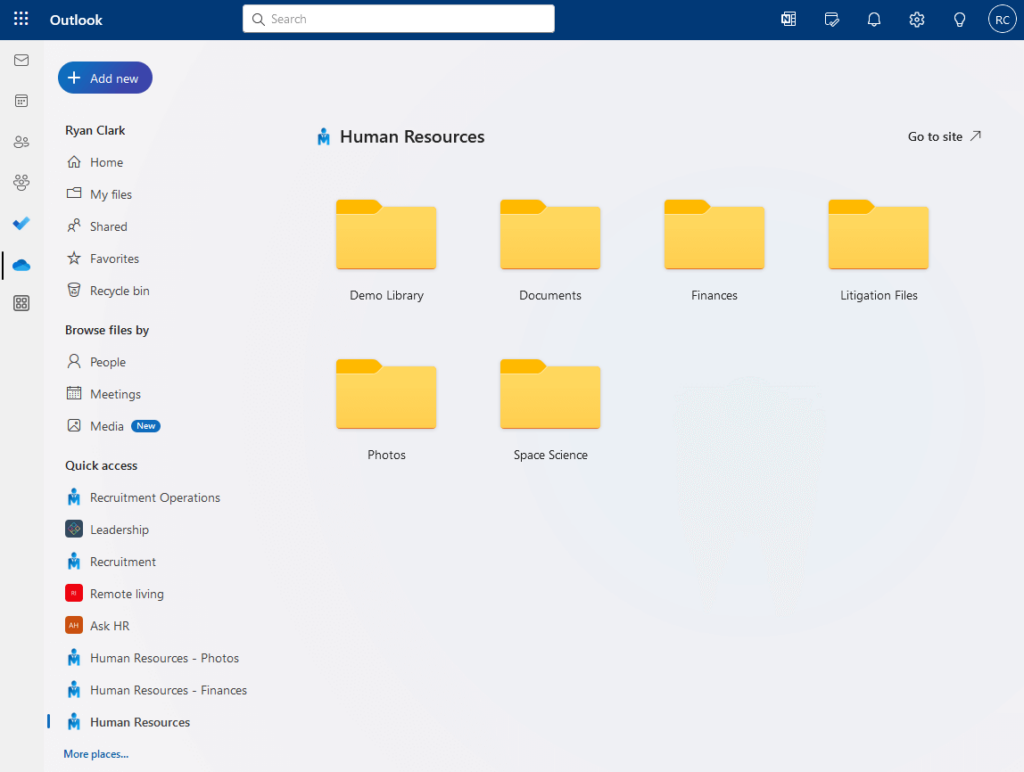1024x772 pixels.
Task: Open To Do checkmark icon
Action: (22, 223)
